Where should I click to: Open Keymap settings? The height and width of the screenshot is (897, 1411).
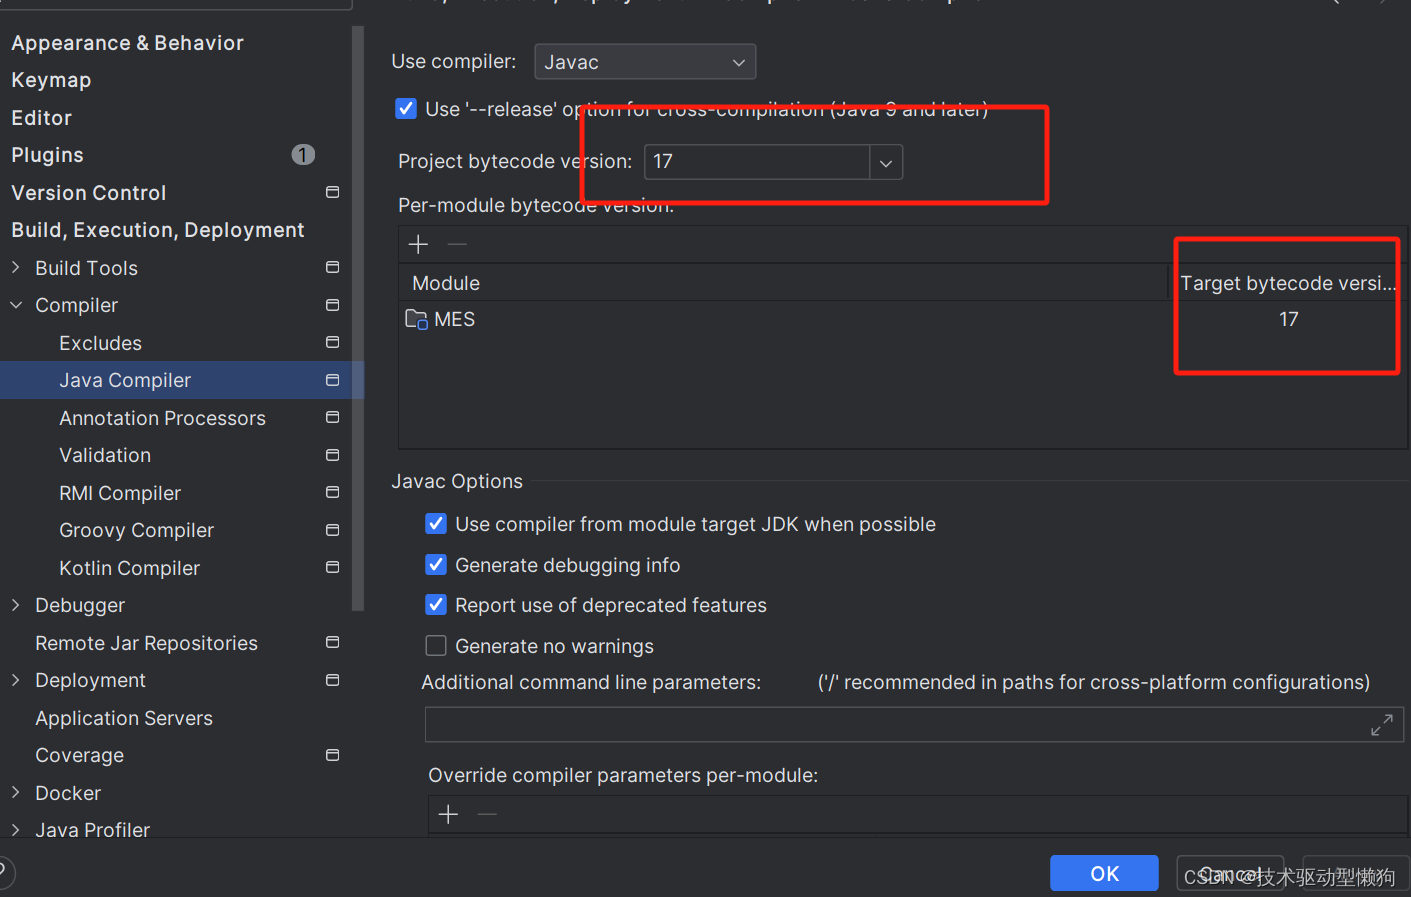click(x=51, y=80)
